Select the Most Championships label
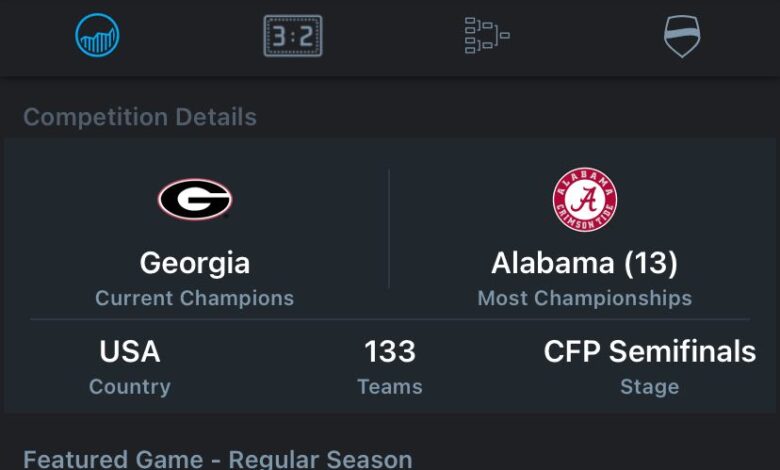 pyautogui.click(x=585, y=298)
